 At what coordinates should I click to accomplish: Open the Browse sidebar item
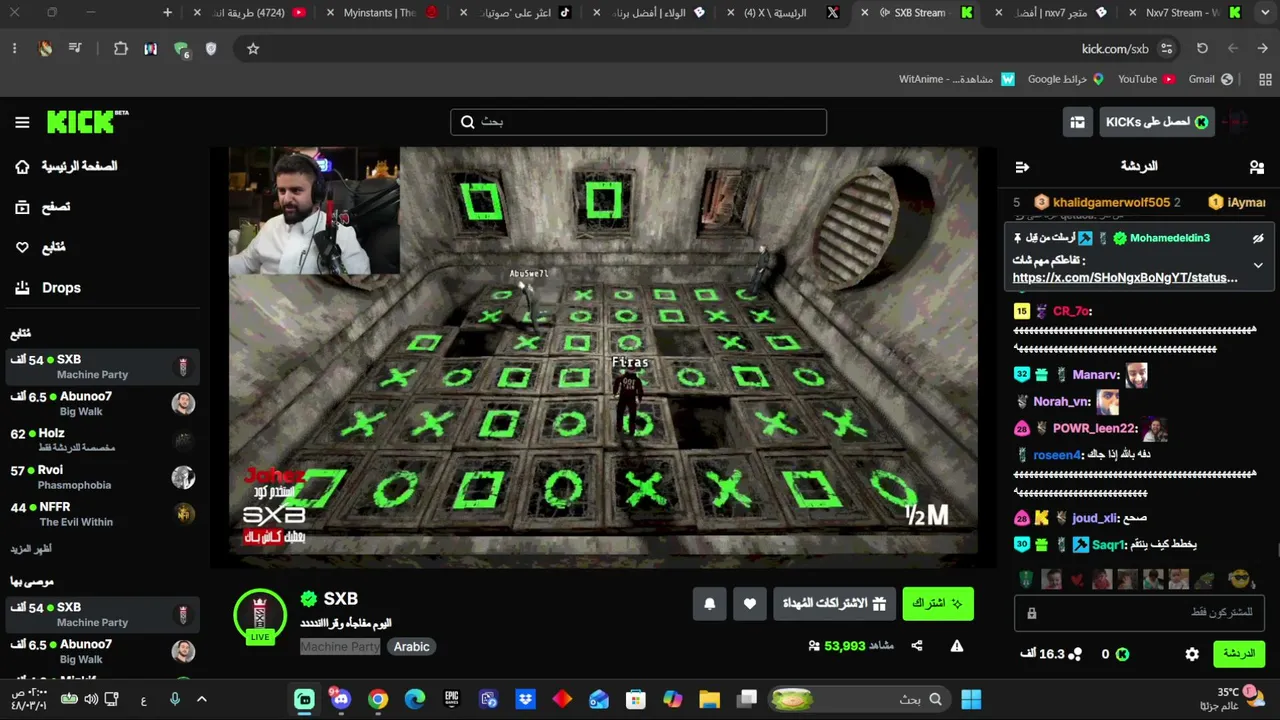click(x=44, y=207)
